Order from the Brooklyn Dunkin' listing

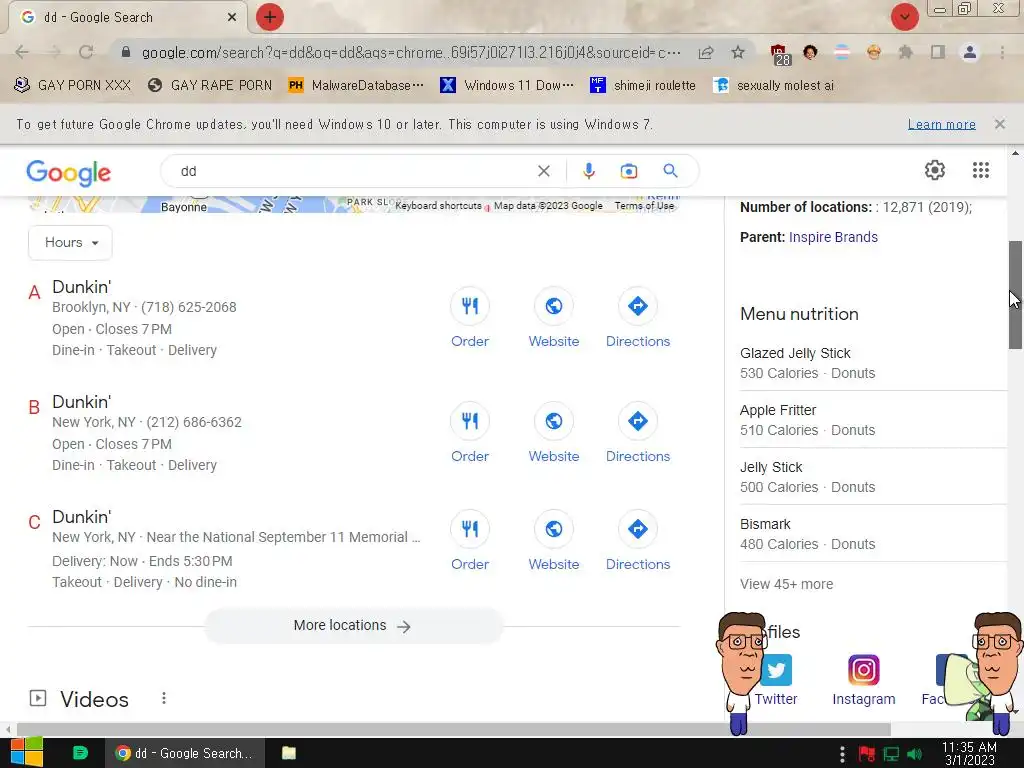[470, 318]
